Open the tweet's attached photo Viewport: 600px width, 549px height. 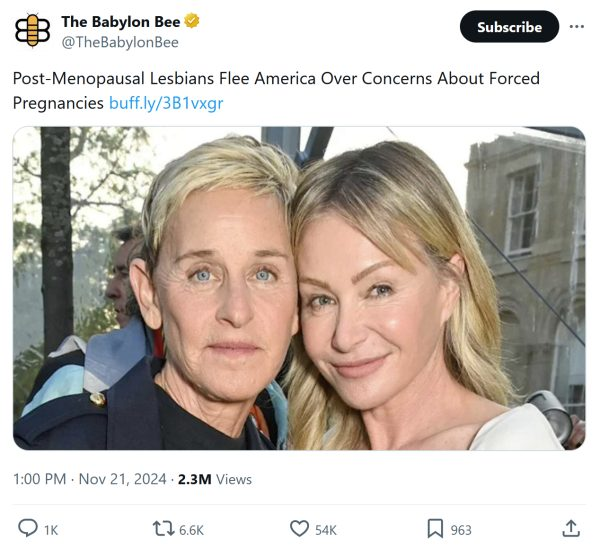click(x=299, y=288)
